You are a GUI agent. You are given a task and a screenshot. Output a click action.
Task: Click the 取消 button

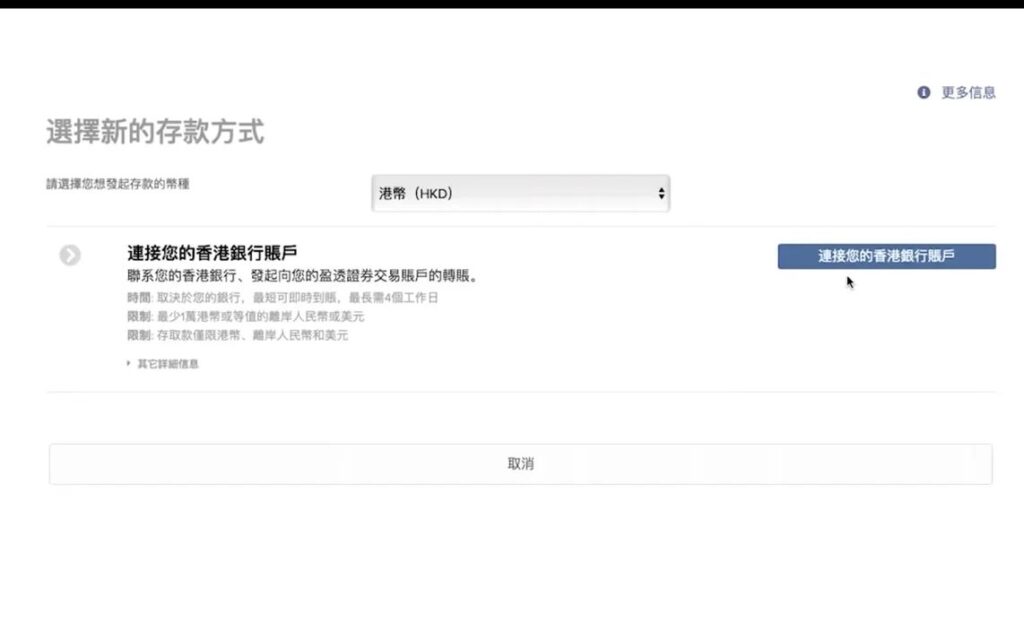tap(520, 464)
